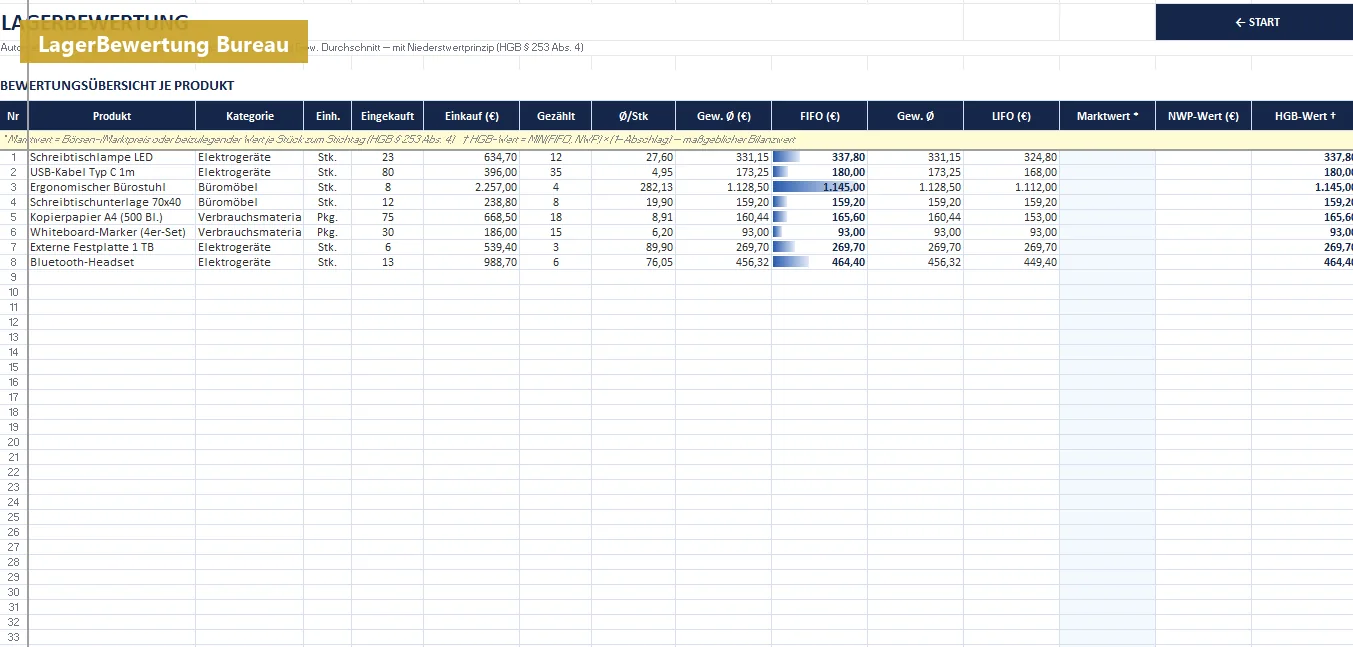Image resolution: width=1353 pixels, height=647 pixels.
Task: Select the Kategorie column header
Action: pos(250,116)
